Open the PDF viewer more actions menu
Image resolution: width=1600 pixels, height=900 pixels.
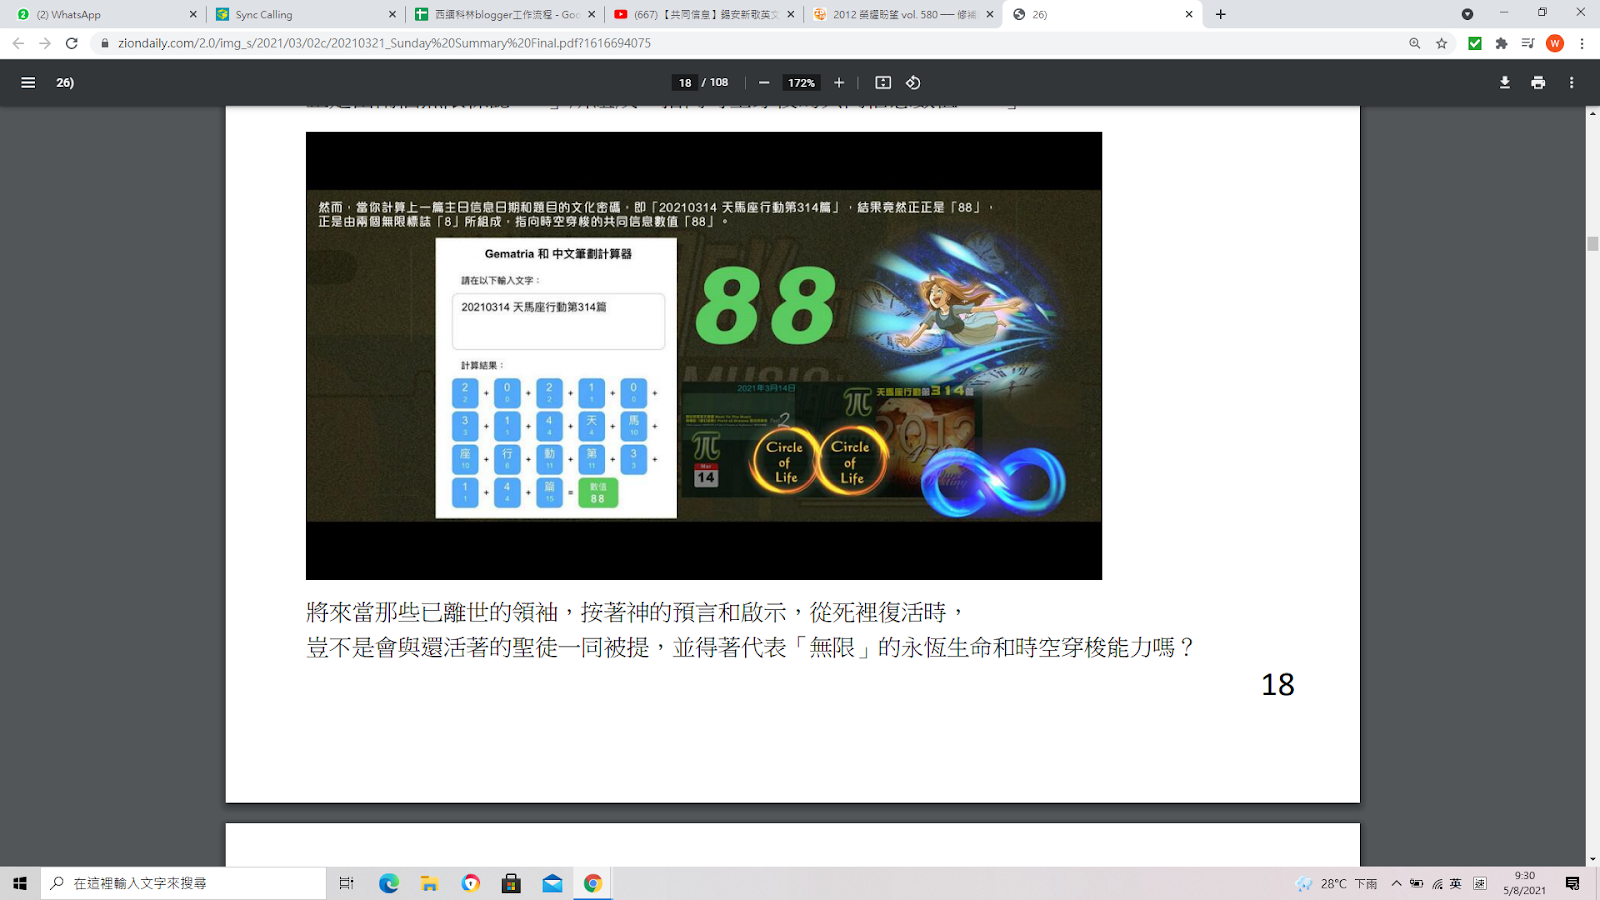[1572, 83]
